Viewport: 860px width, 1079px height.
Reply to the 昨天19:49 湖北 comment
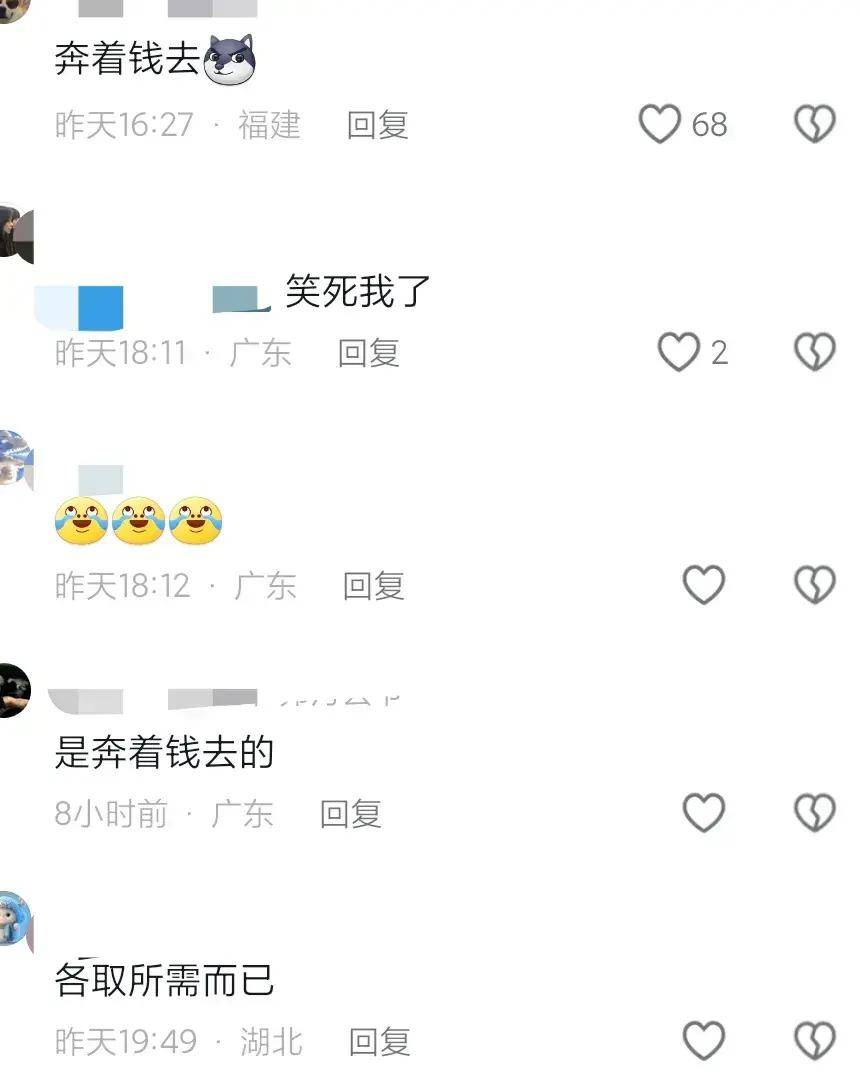point(380,1042)
